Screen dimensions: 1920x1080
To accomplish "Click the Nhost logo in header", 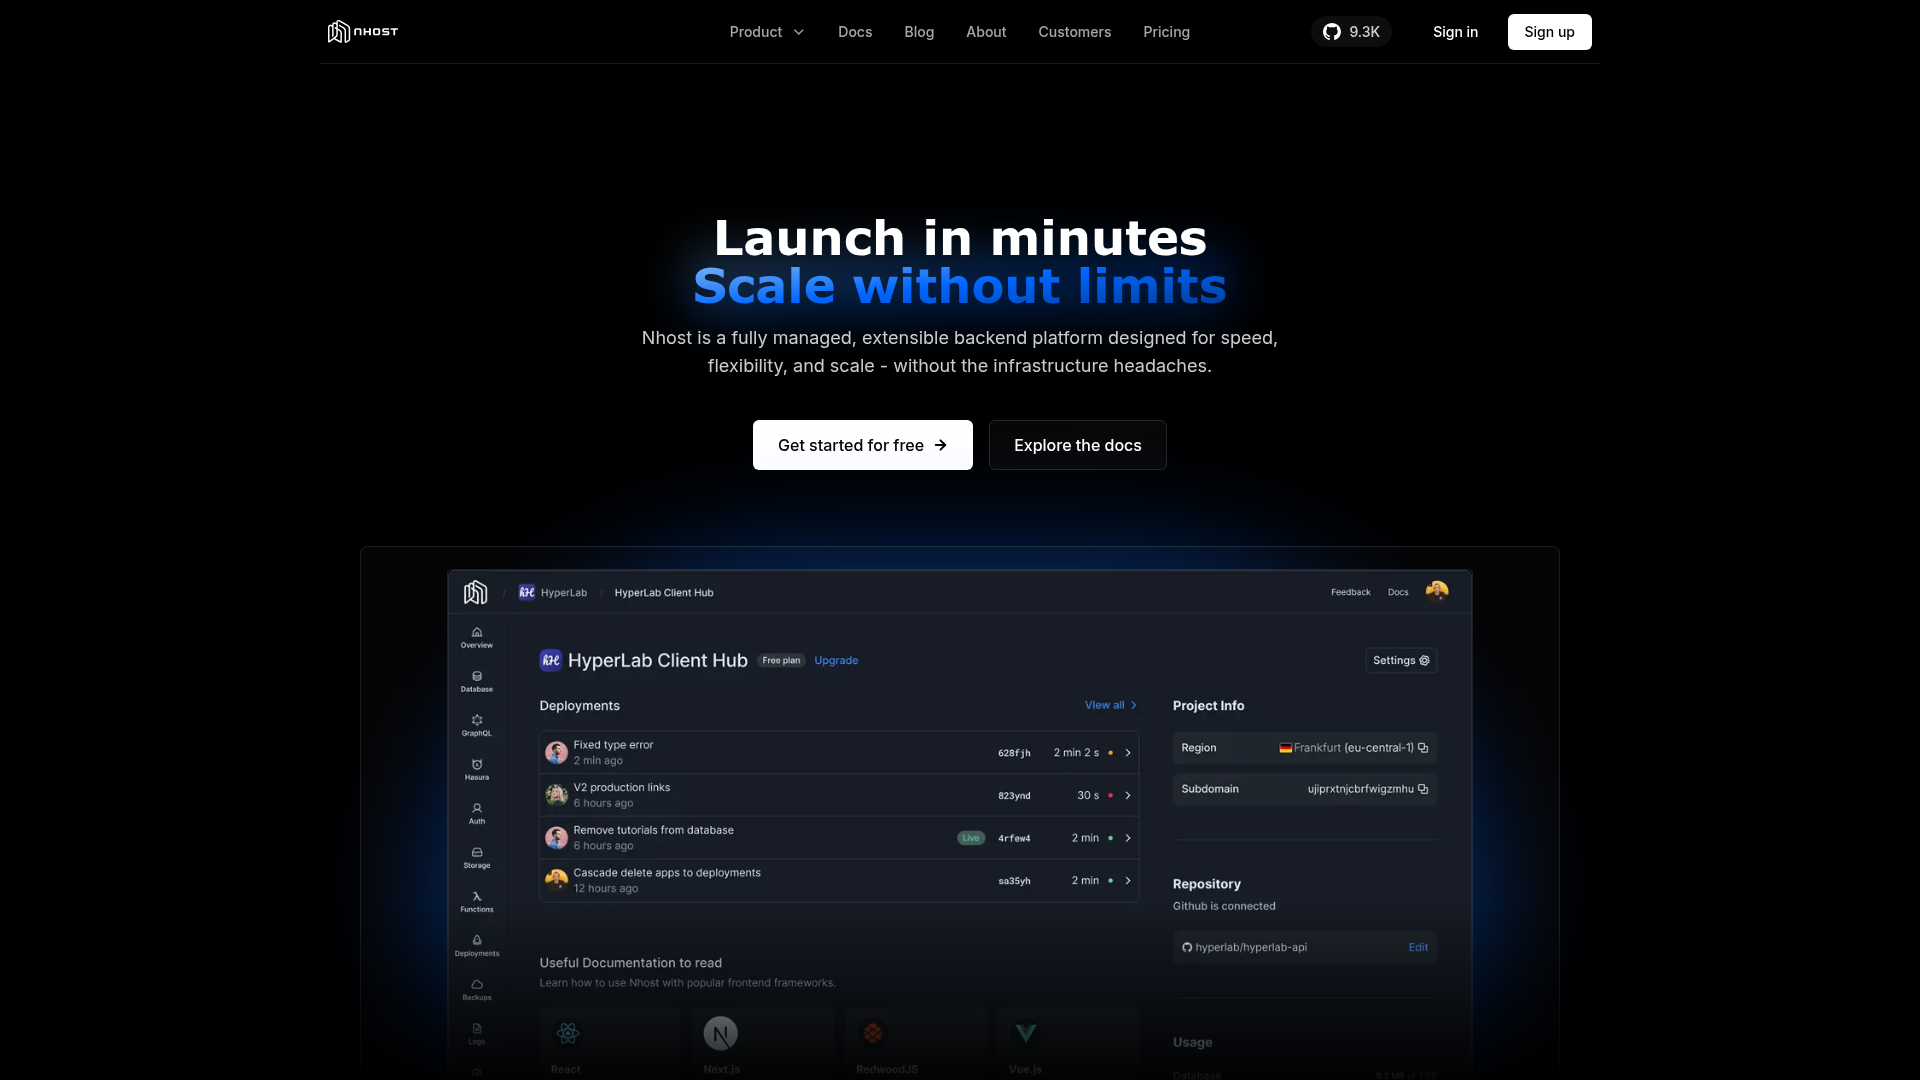I will point(363,32).
